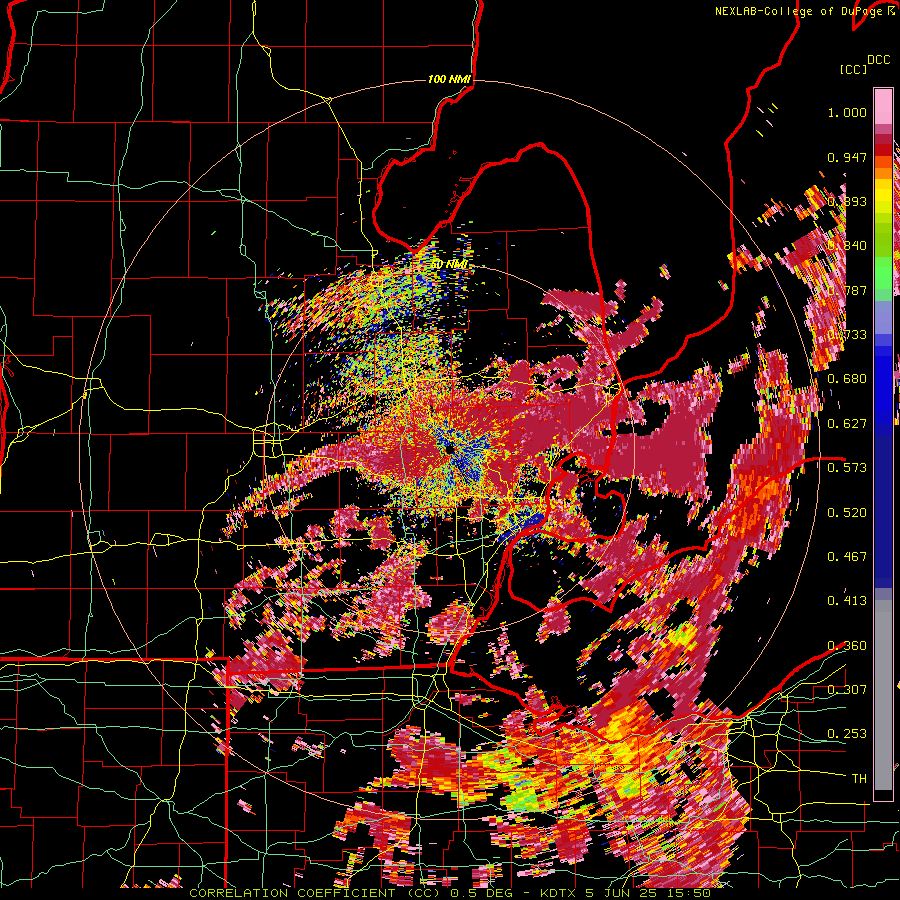Pick the gray bottom color bar segment
Image resolution: width=900 pixels, height=900 pixels.
click(x=883, y=695)
